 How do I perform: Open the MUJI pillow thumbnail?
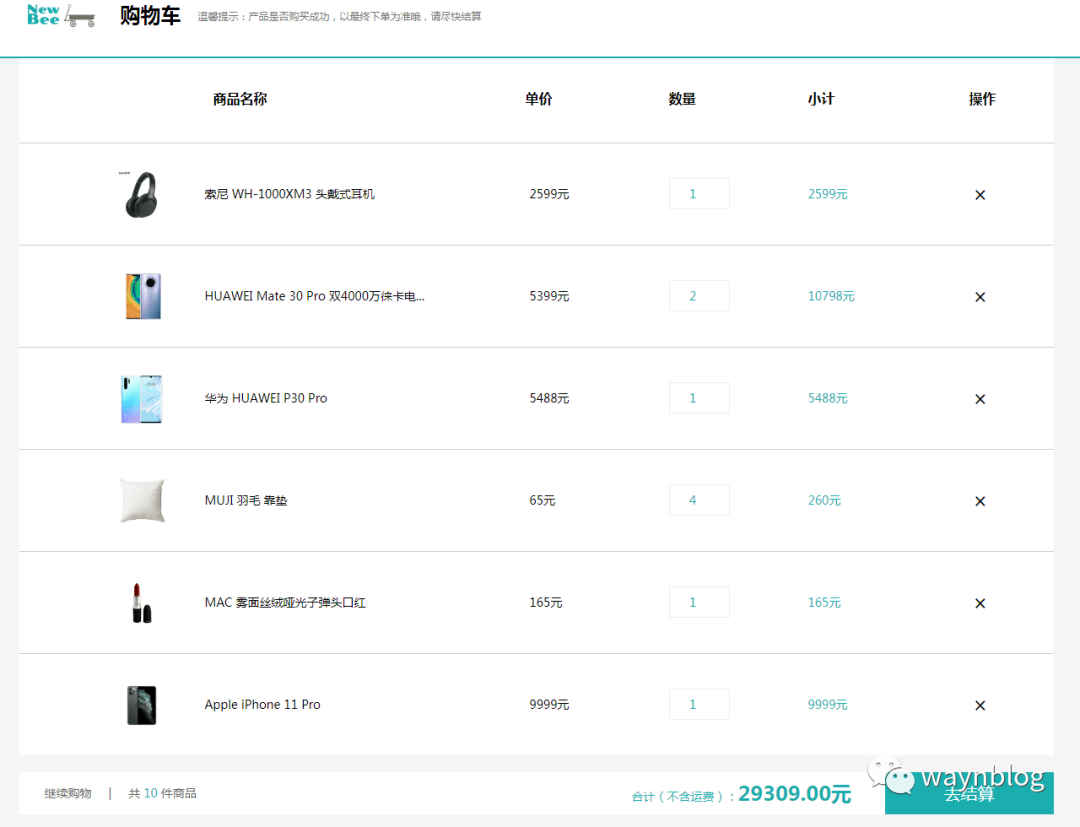coord(142,501)
